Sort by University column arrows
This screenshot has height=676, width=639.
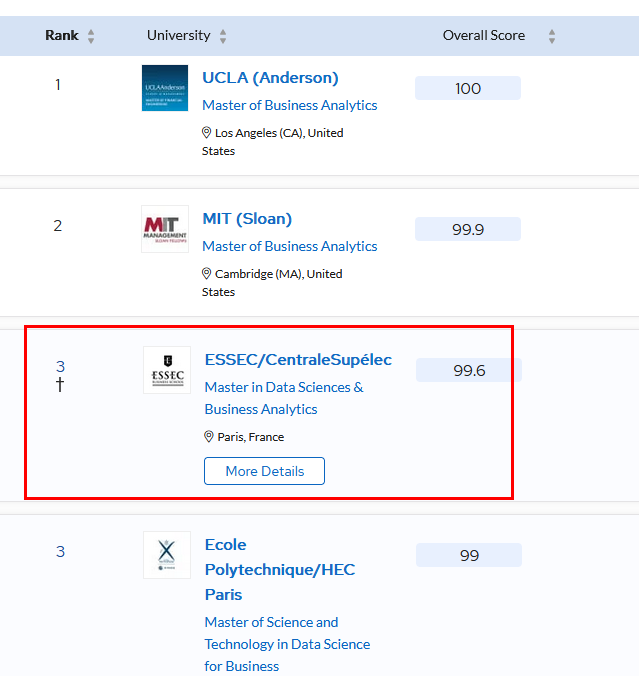click(223, 36)
